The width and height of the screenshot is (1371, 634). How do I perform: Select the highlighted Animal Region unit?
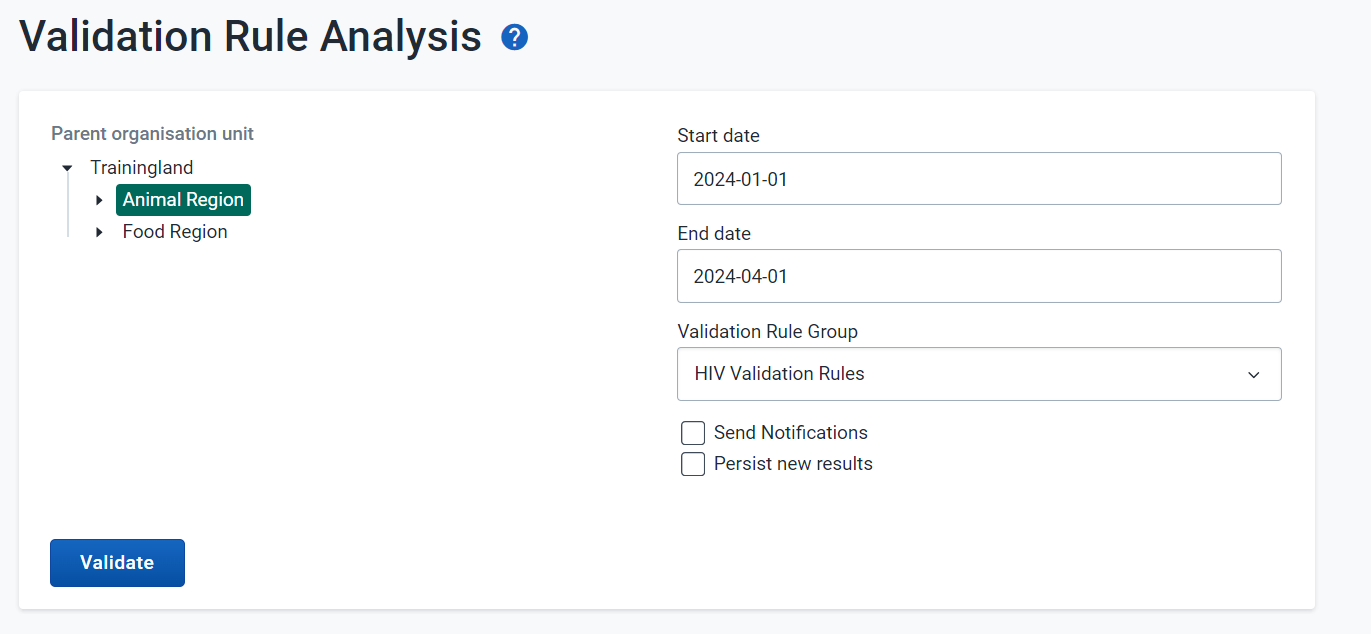tap(183, 200)
